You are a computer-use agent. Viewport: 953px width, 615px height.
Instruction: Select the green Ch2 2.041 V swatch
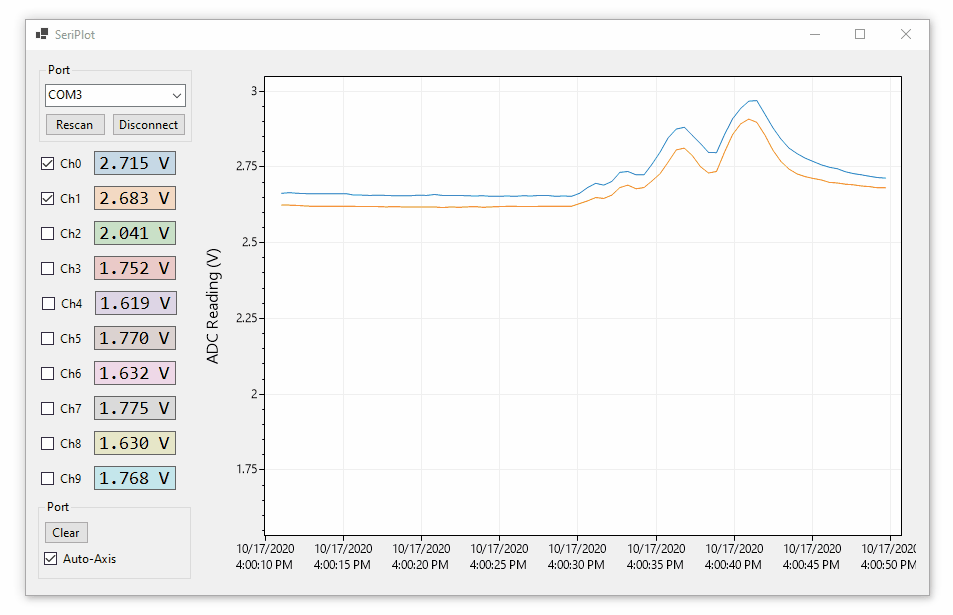135,233
